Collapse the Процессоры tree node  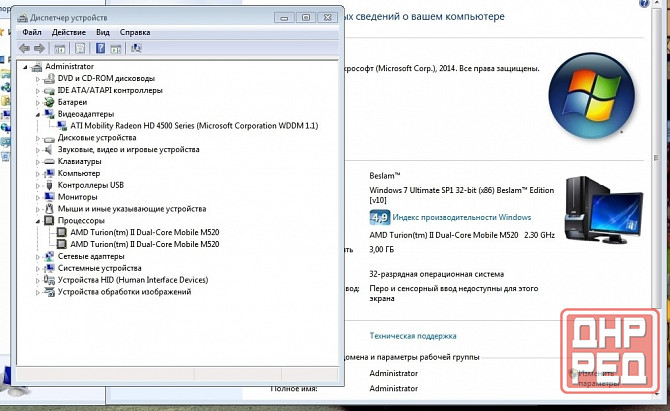(x=38, y=221)
